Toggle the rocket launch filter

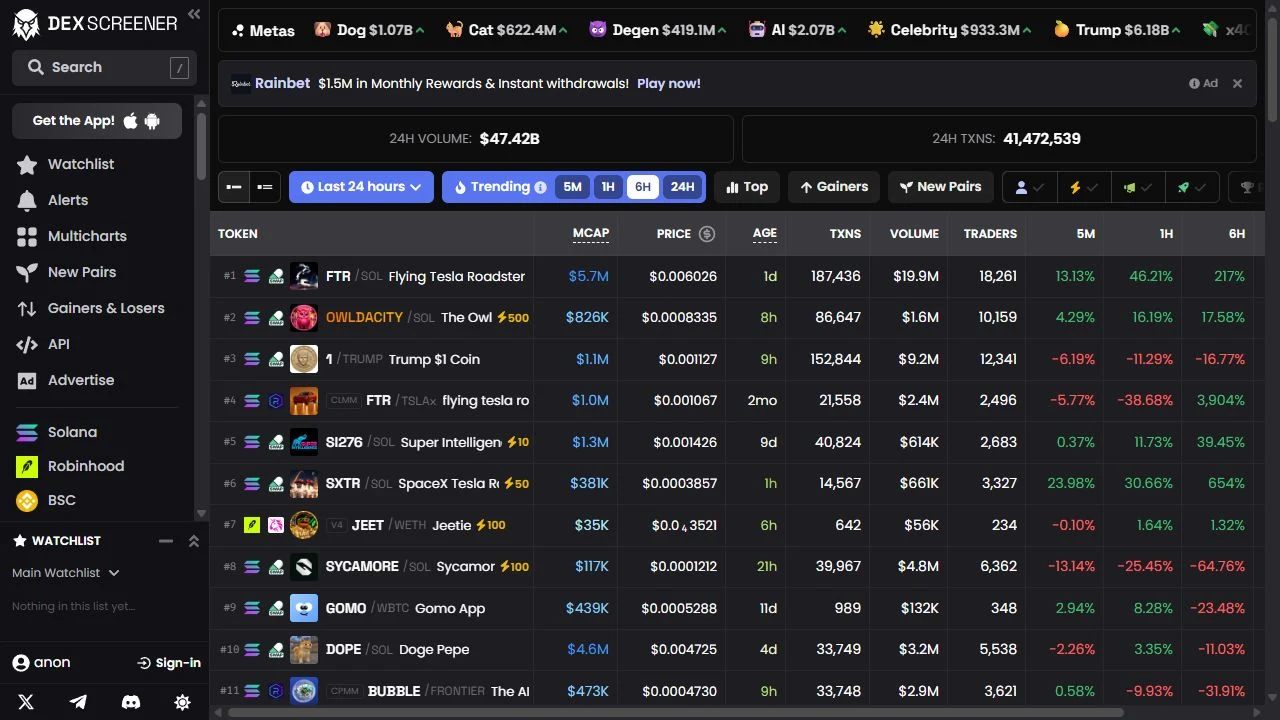click(1192, 187)
